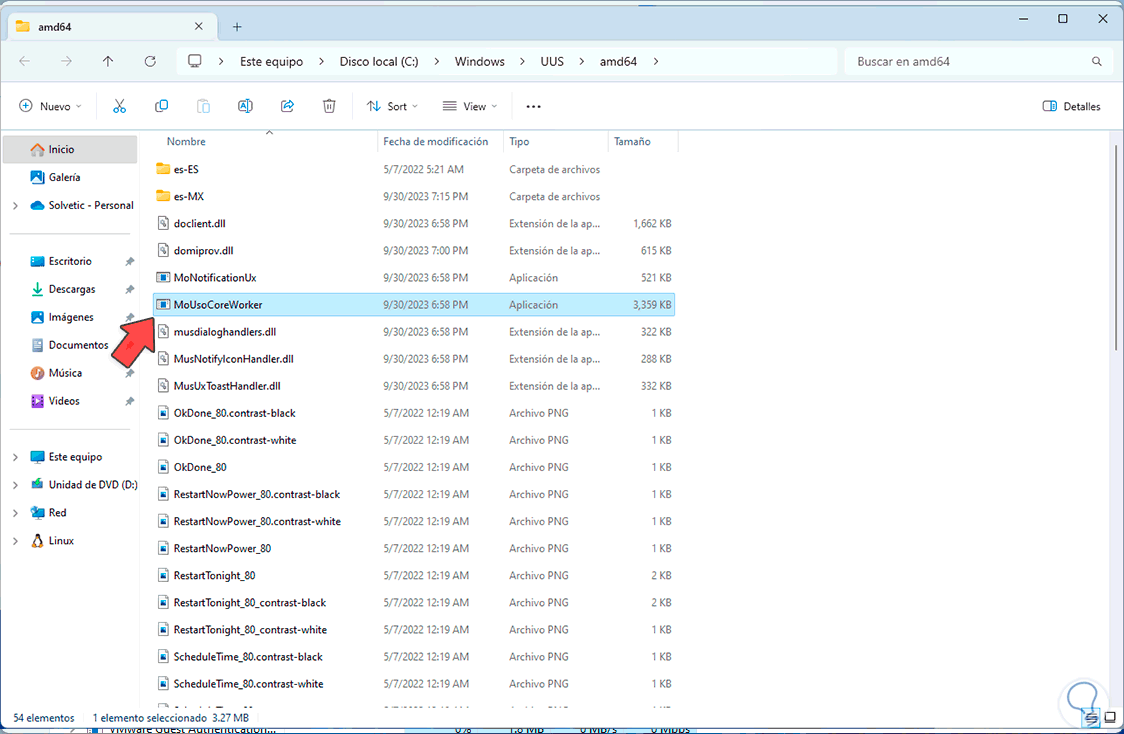Sort by the Tamaño column header
The height and width of the screenshot is (734, 1124).
point(632,142)
